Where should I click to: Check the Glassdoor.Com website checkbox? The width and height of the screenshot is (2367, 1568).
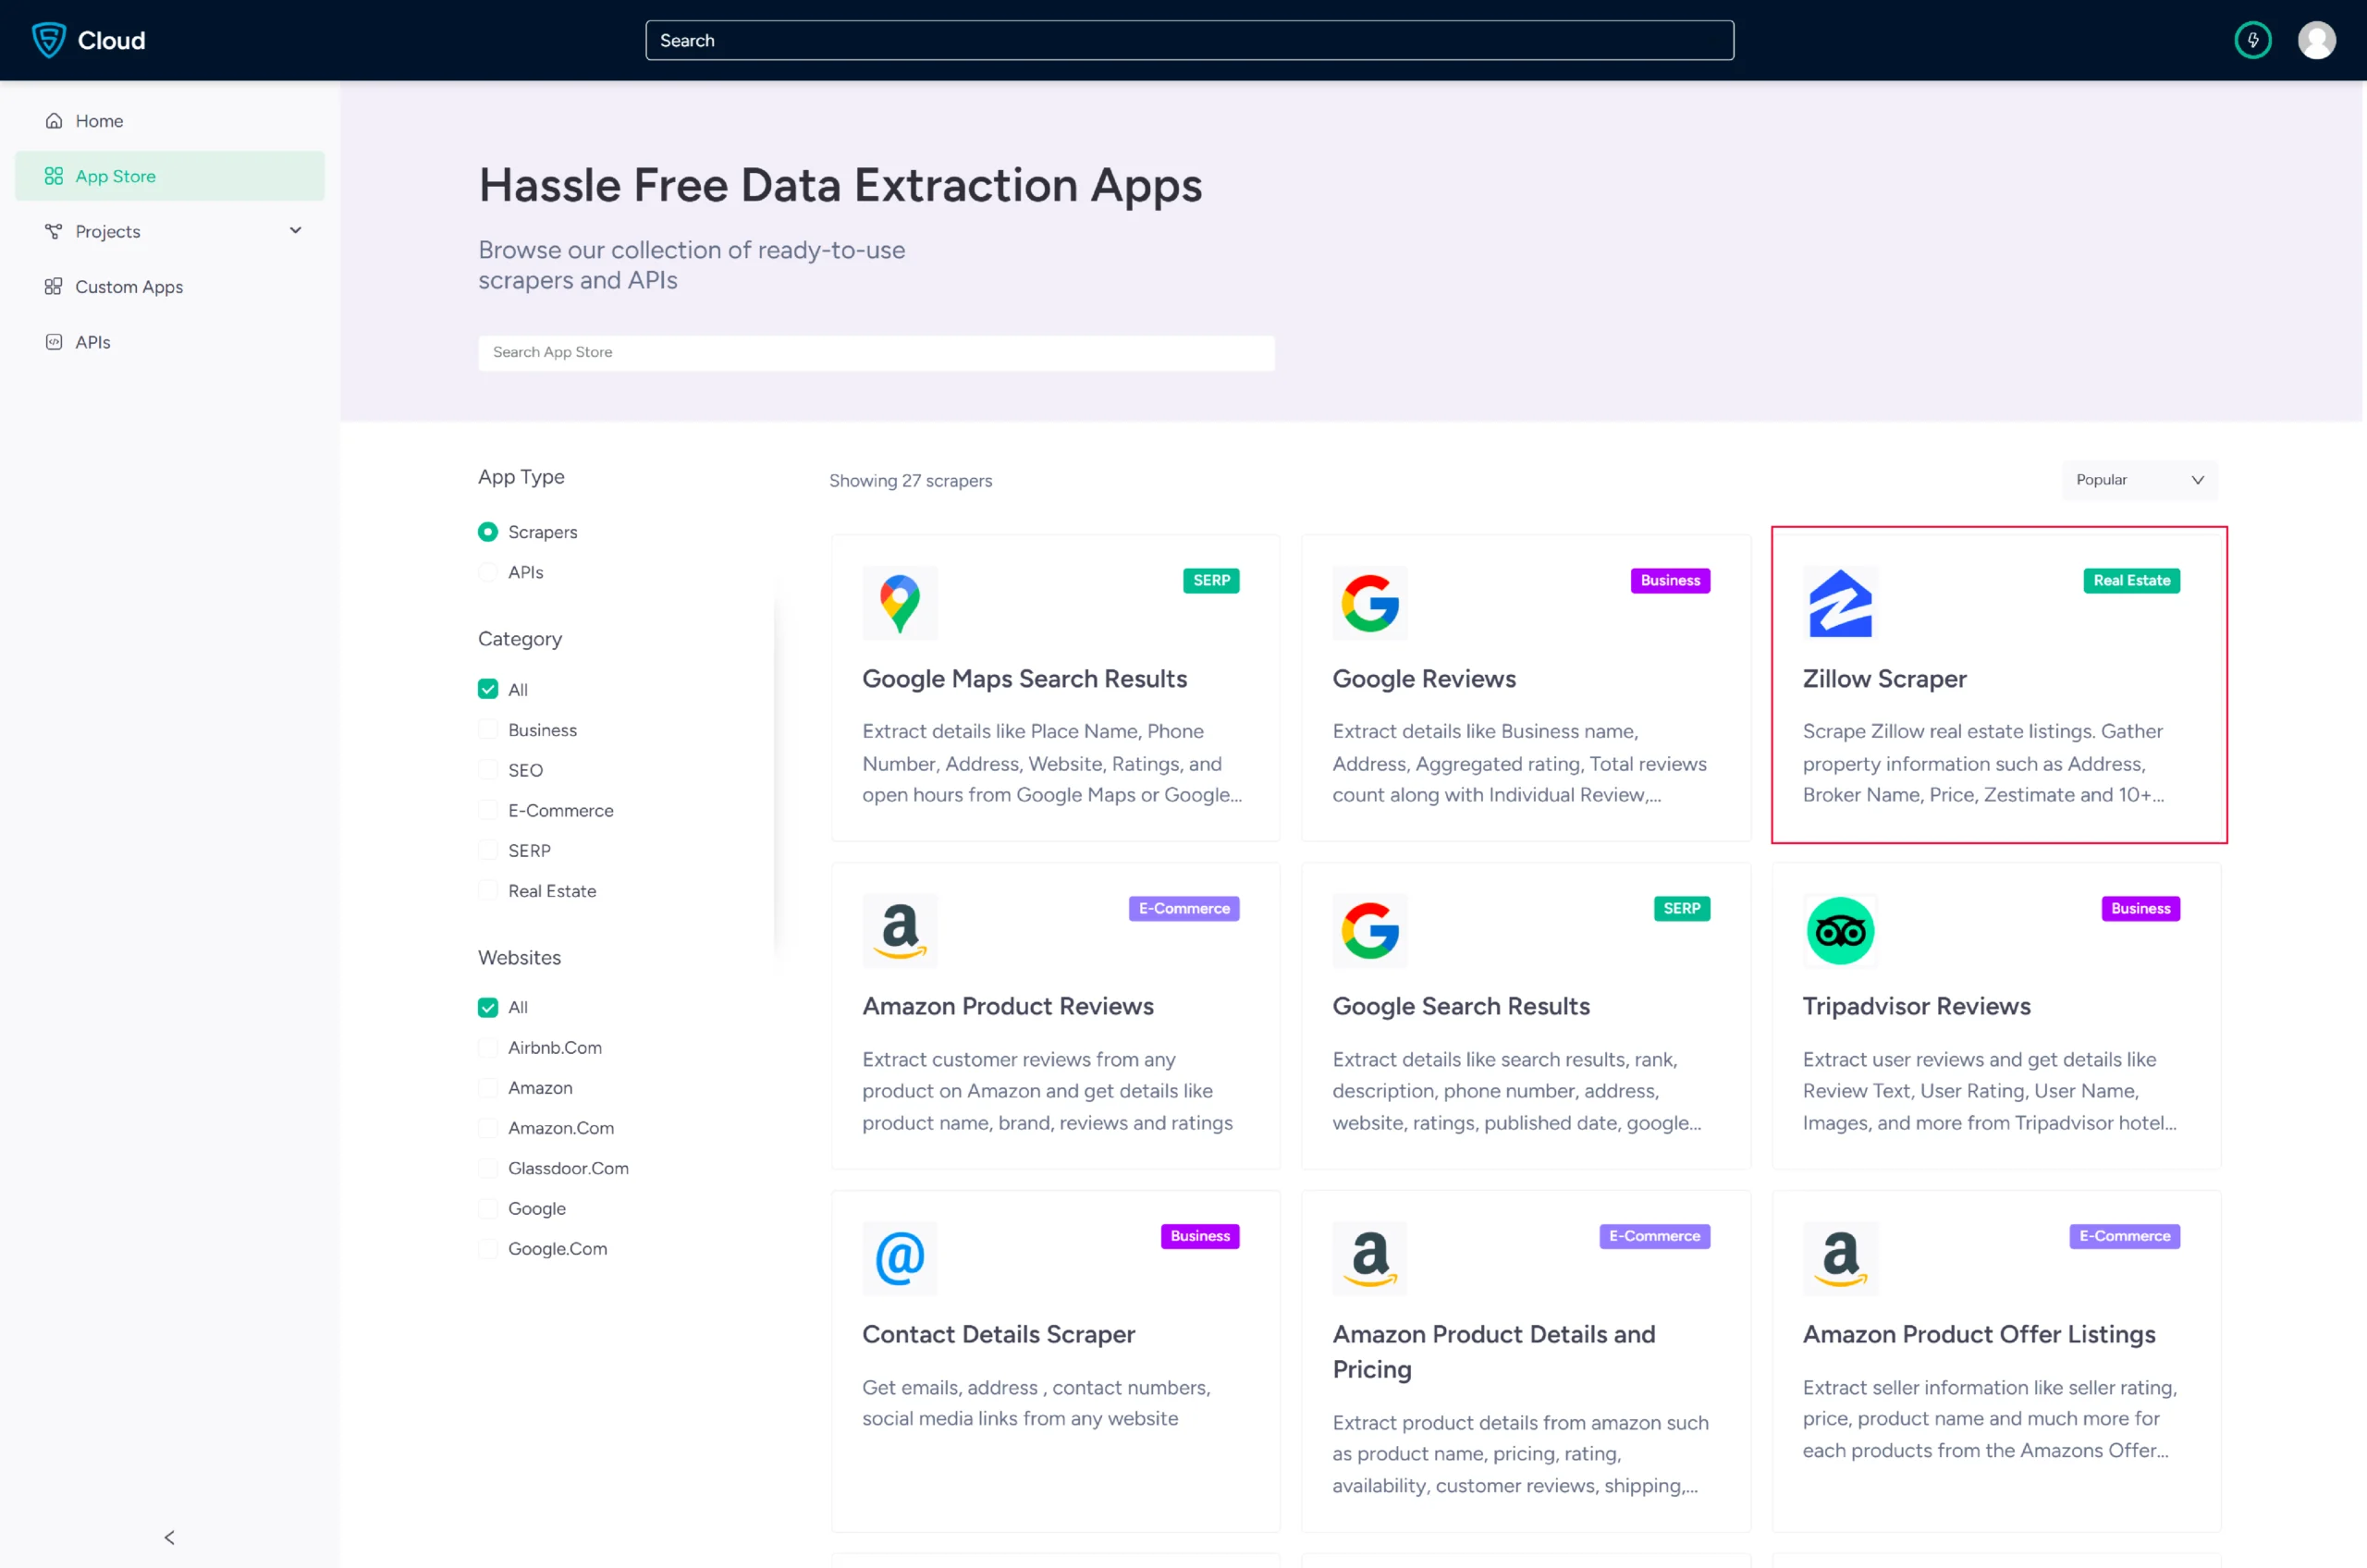[x=488, y=1168]
